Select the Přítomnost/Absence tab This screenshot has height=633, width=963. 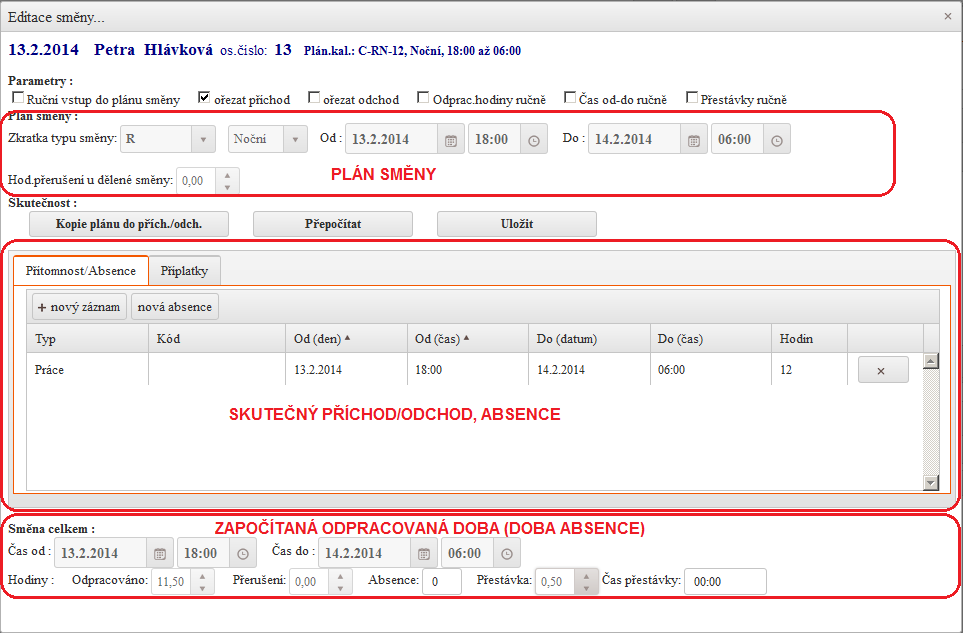click(x=80, y=271)
